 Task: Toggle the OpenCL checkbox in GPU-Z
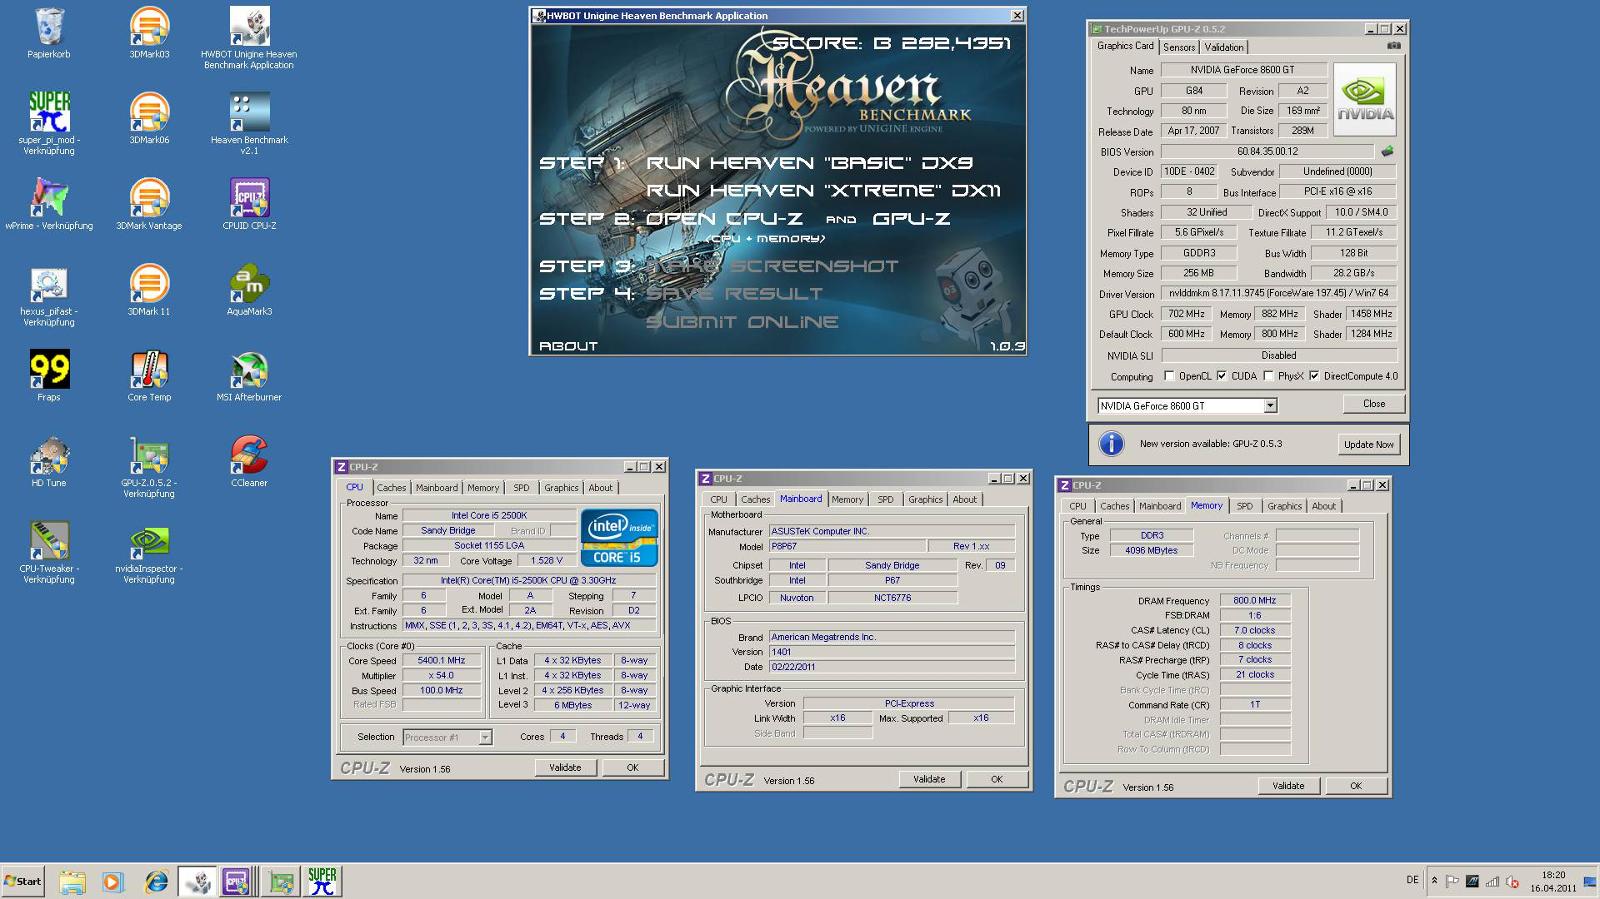(1169, 376)
